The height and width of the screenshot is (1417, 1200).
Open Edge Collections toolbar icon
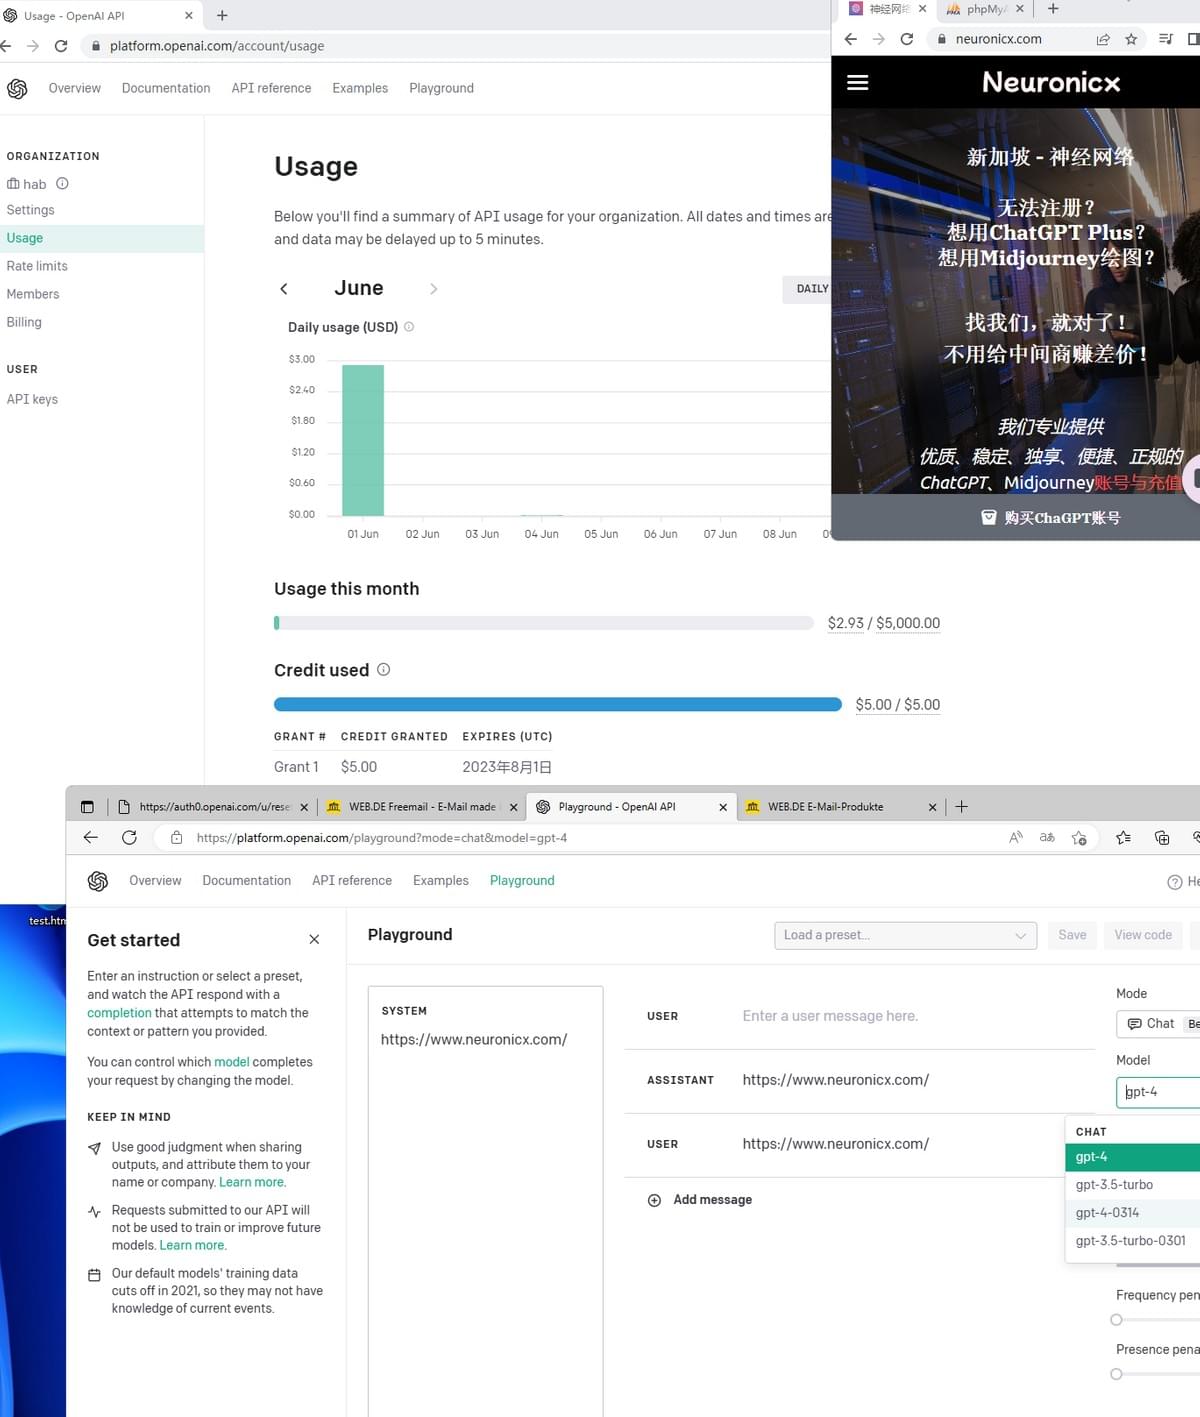click(x=1162, y=838)
